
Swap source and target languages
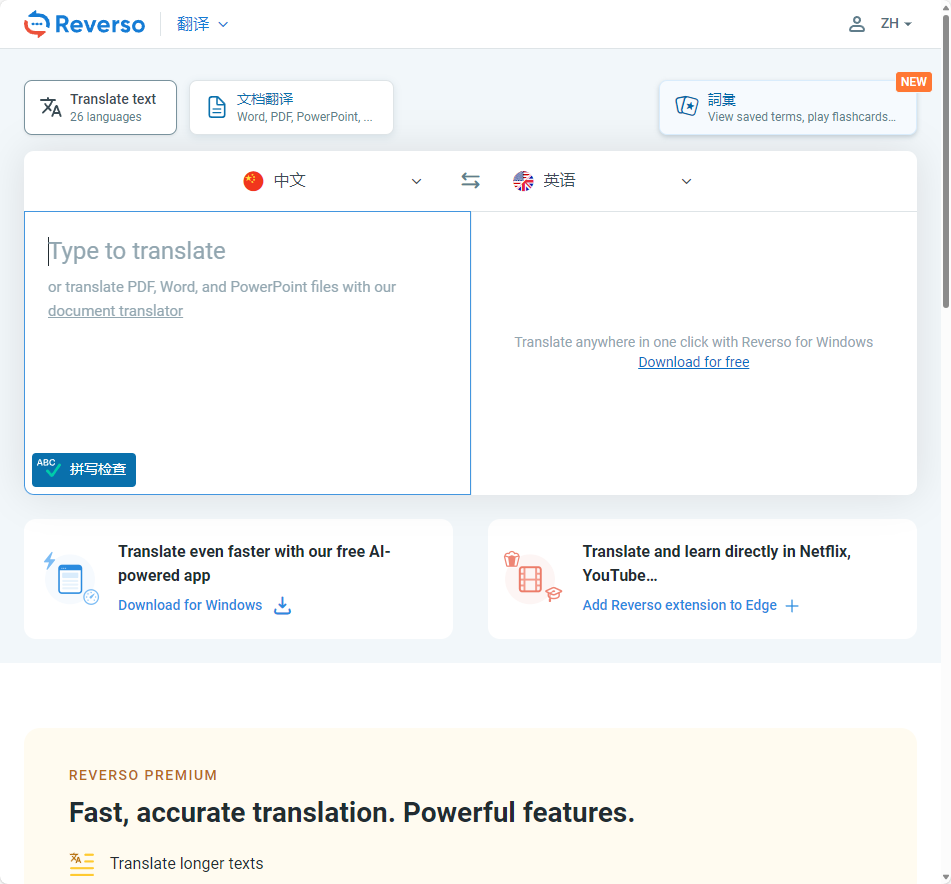tap(470, 181)
